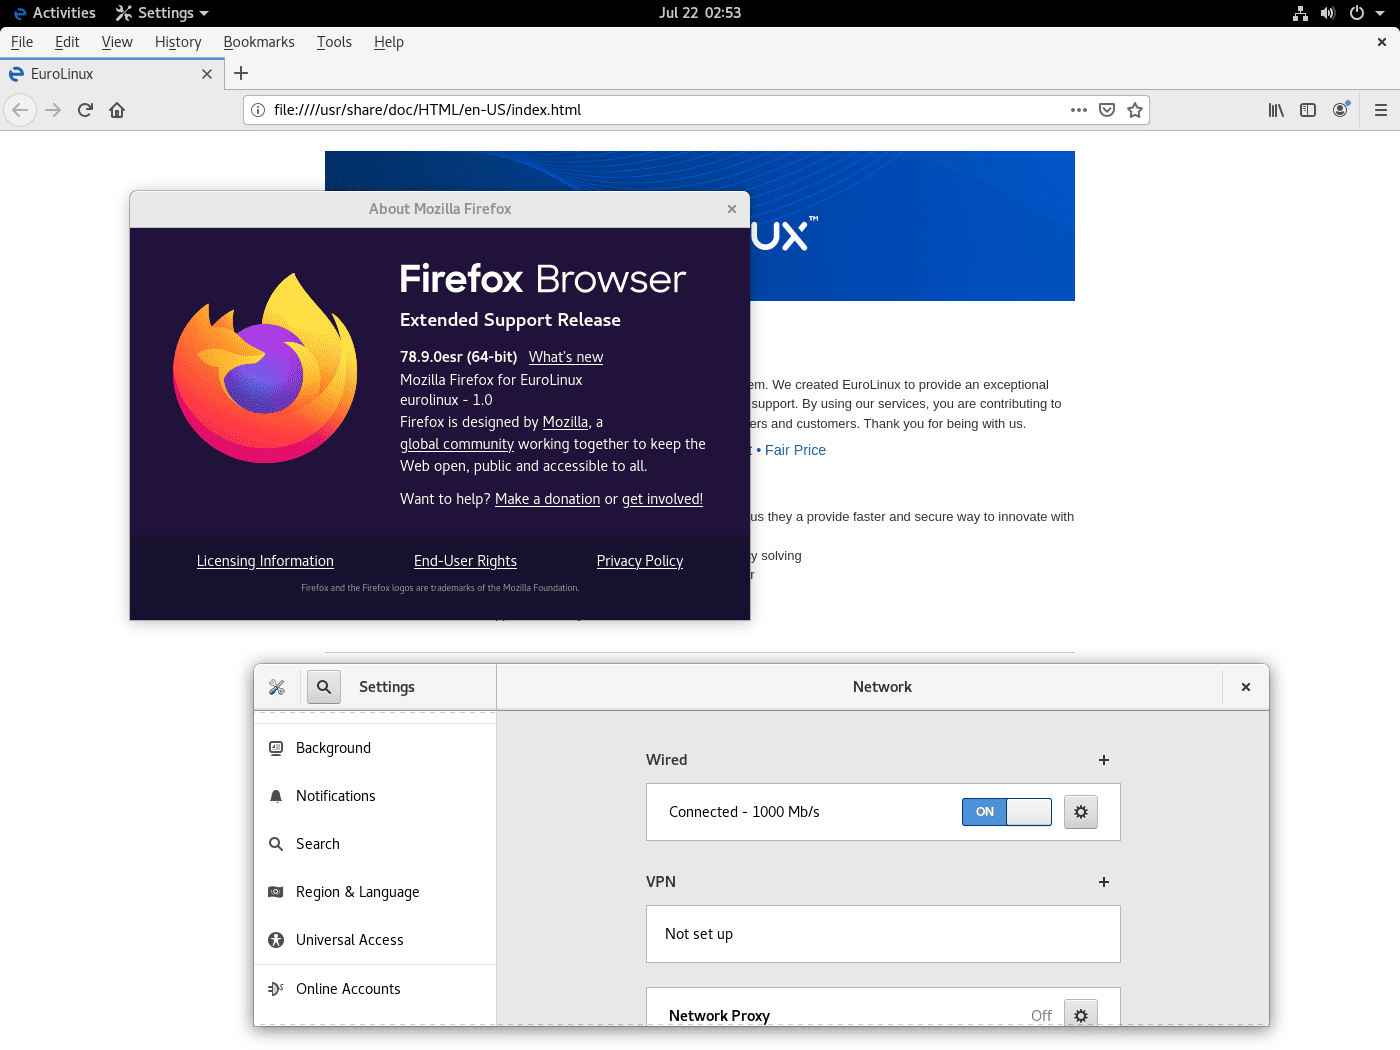The image size is (1400, 1050).
Task: Close the EuroLinux tab
Action: click(207, 74)
